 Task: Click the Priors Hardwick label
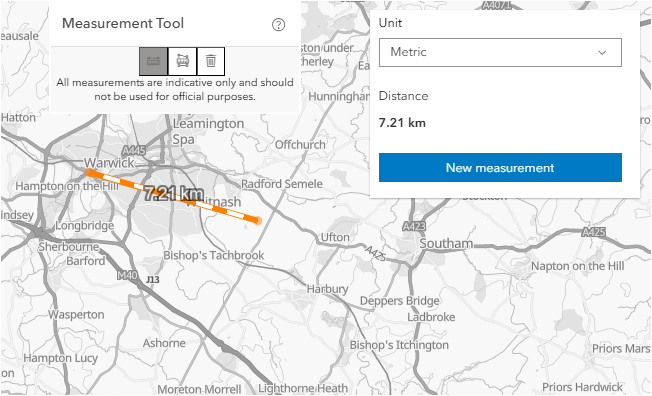[x=583, y=387]
